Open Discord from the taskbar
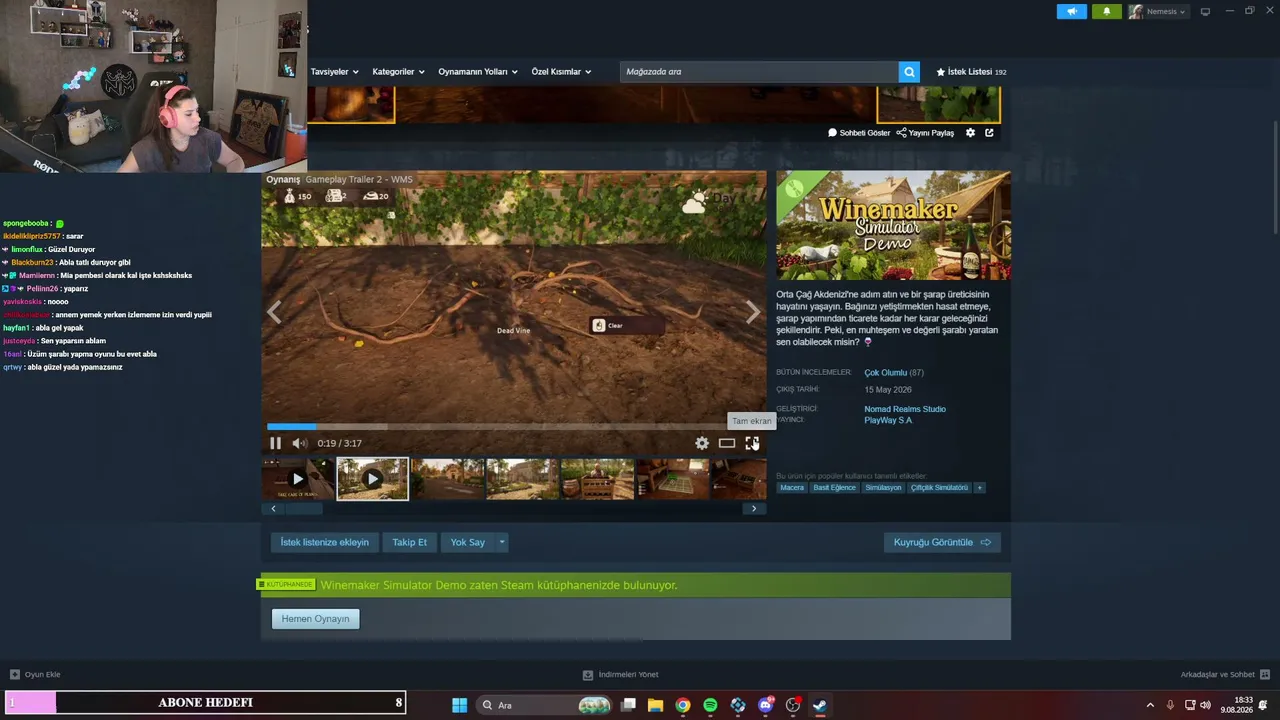Viewport: 1280px width, 720px height. point(765,705)
